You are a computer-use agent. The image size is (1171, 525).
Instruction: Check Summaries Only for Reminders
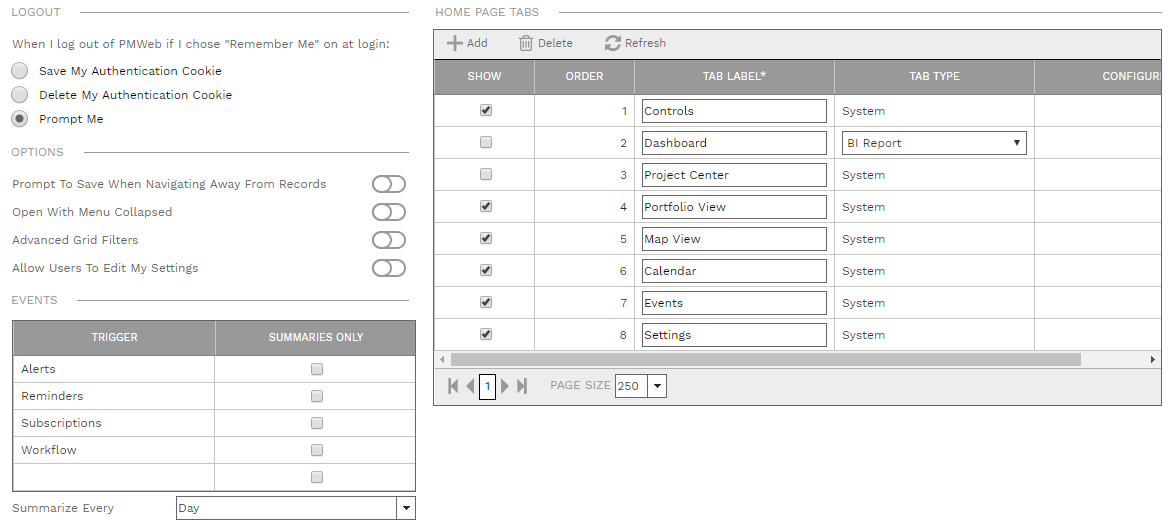coord(317,396)
